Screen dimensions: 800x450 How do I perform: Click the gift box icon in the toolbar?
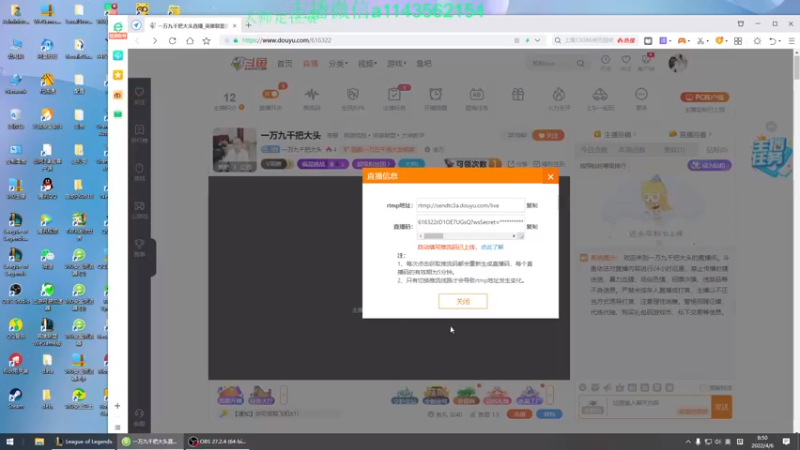[518, 94]
